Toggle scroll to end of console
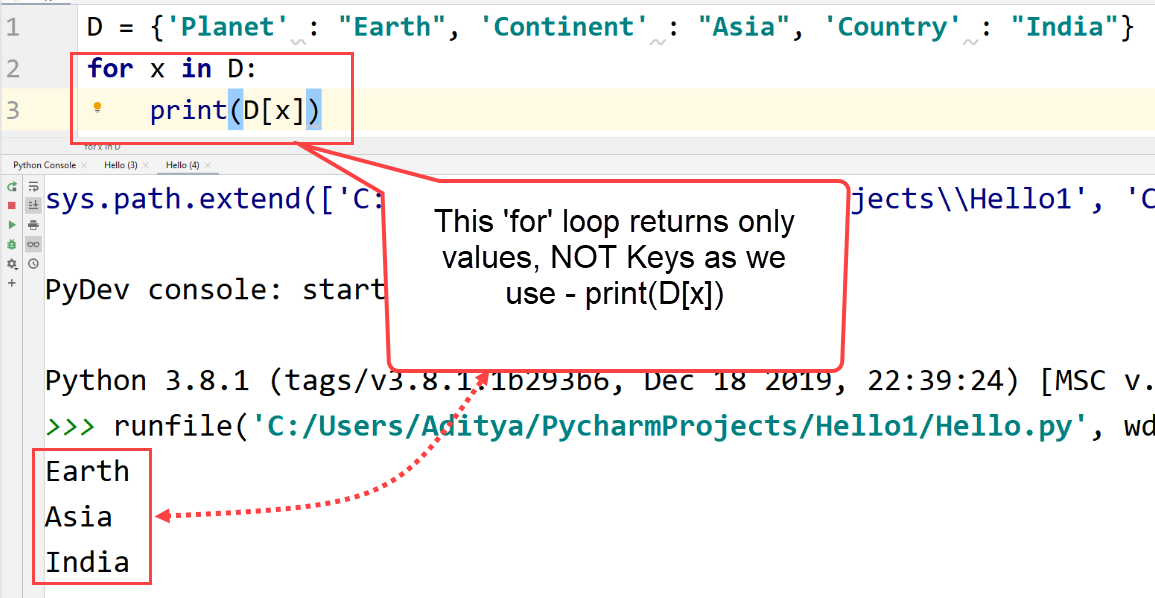The width and height of the screenshot is (1155, 598). coord(33,206)
